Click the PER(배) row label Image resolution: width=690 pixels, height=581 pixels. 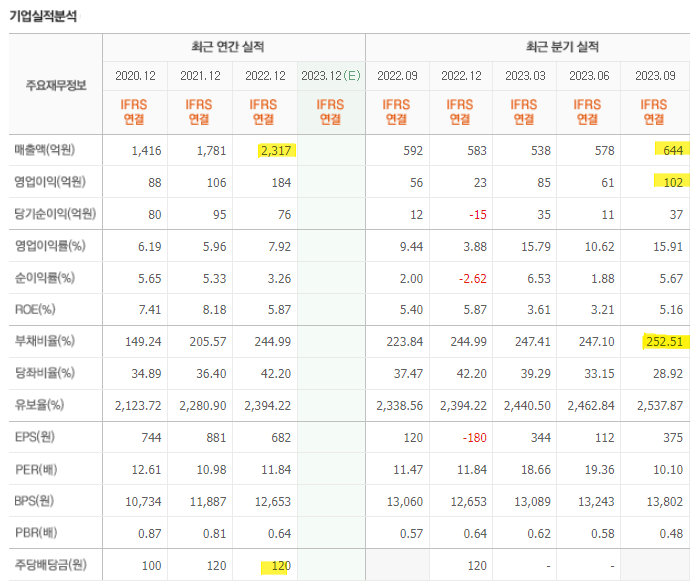click(36, 470)
